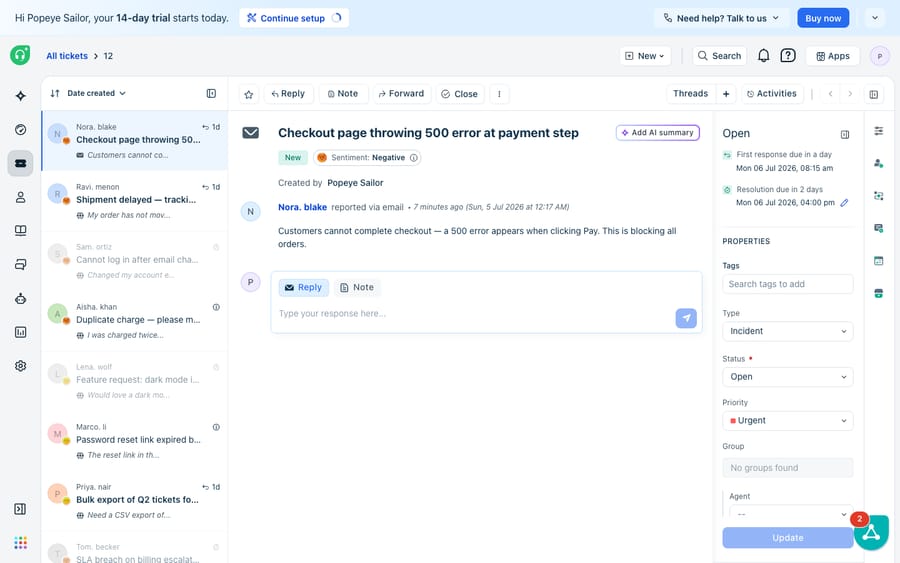Click the Buy now button
900x563 pixels.
(823, 18)
